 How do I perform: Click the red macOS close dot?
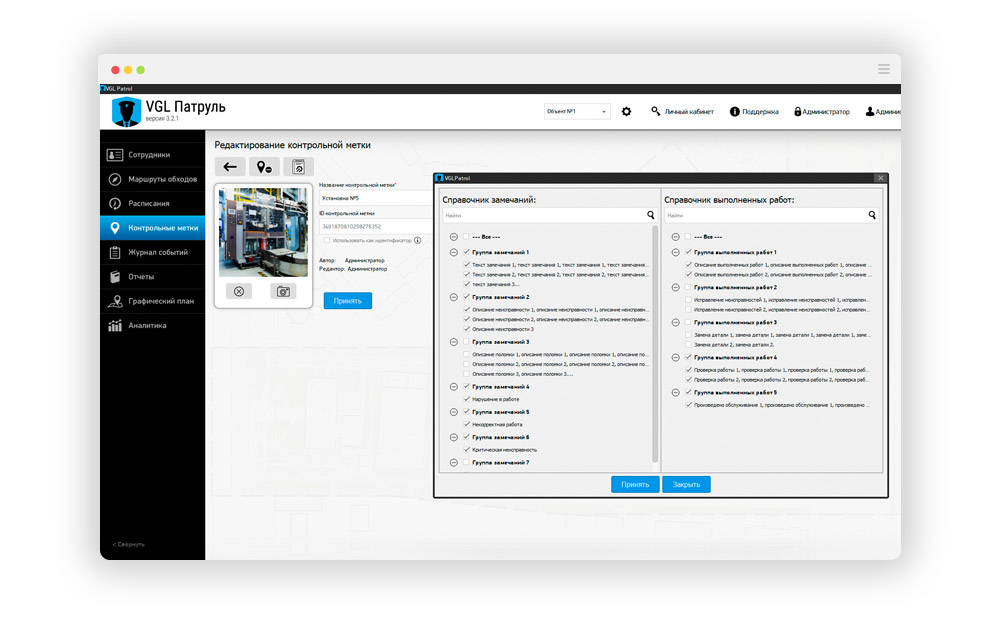click(x=115, y=69)
